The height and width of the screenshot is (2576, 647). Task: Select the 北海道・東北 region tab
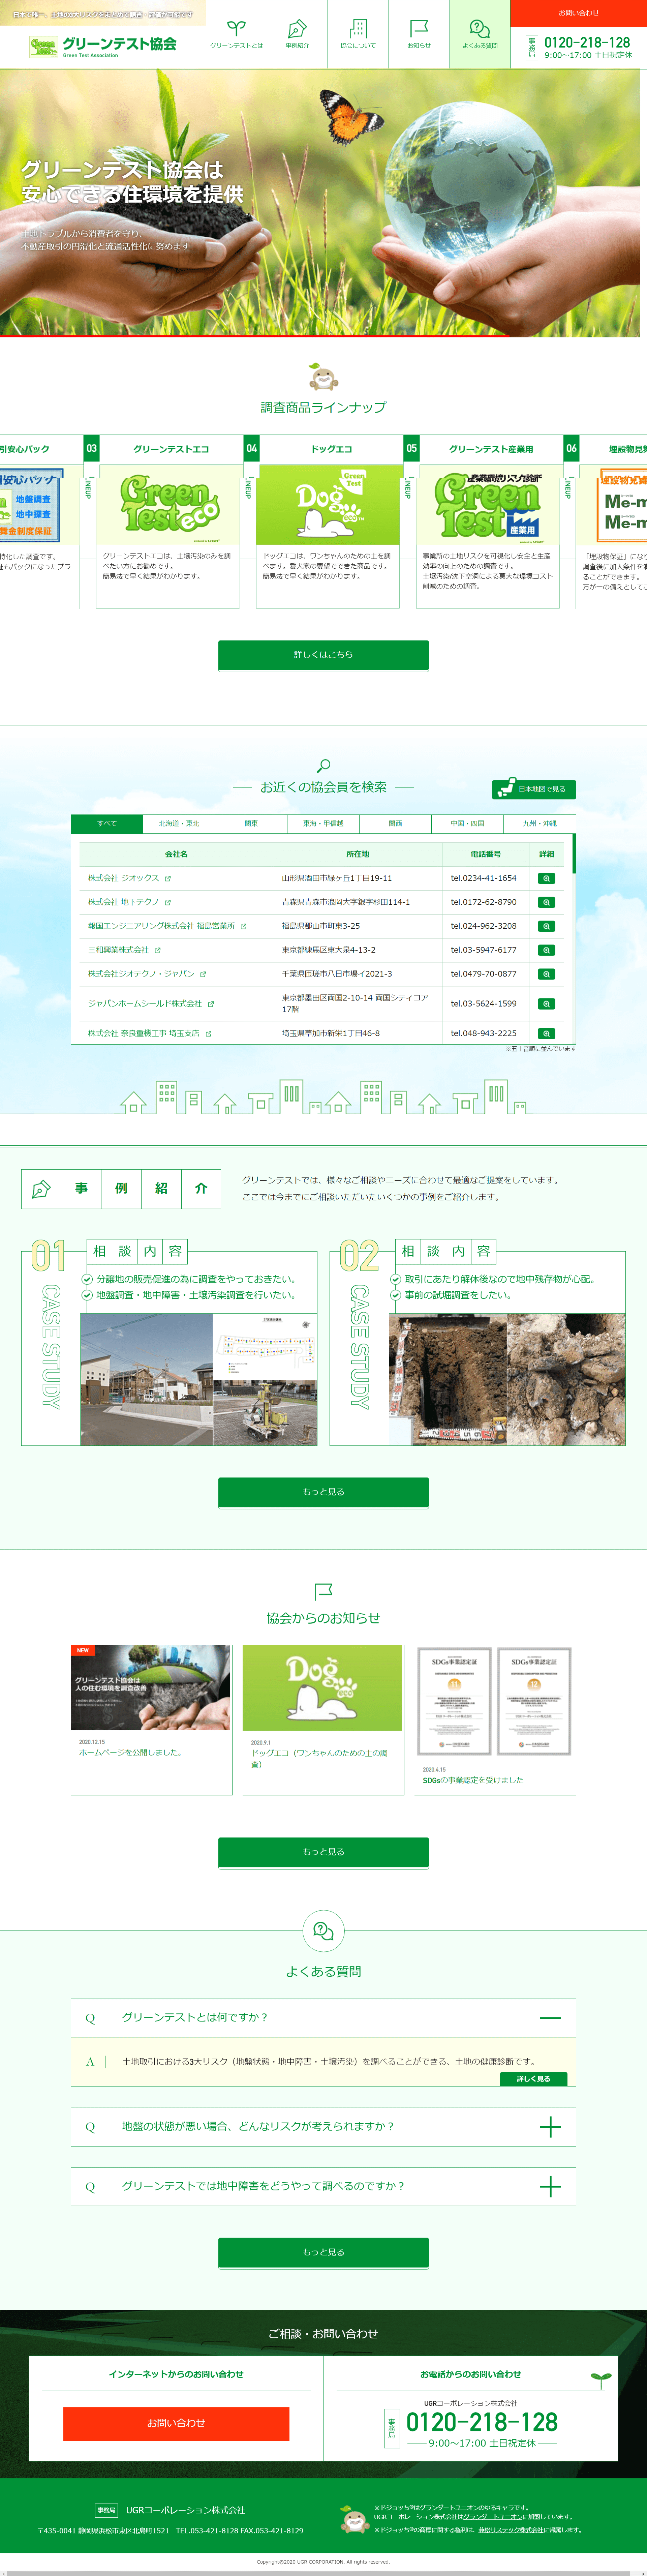pos(179,823)
